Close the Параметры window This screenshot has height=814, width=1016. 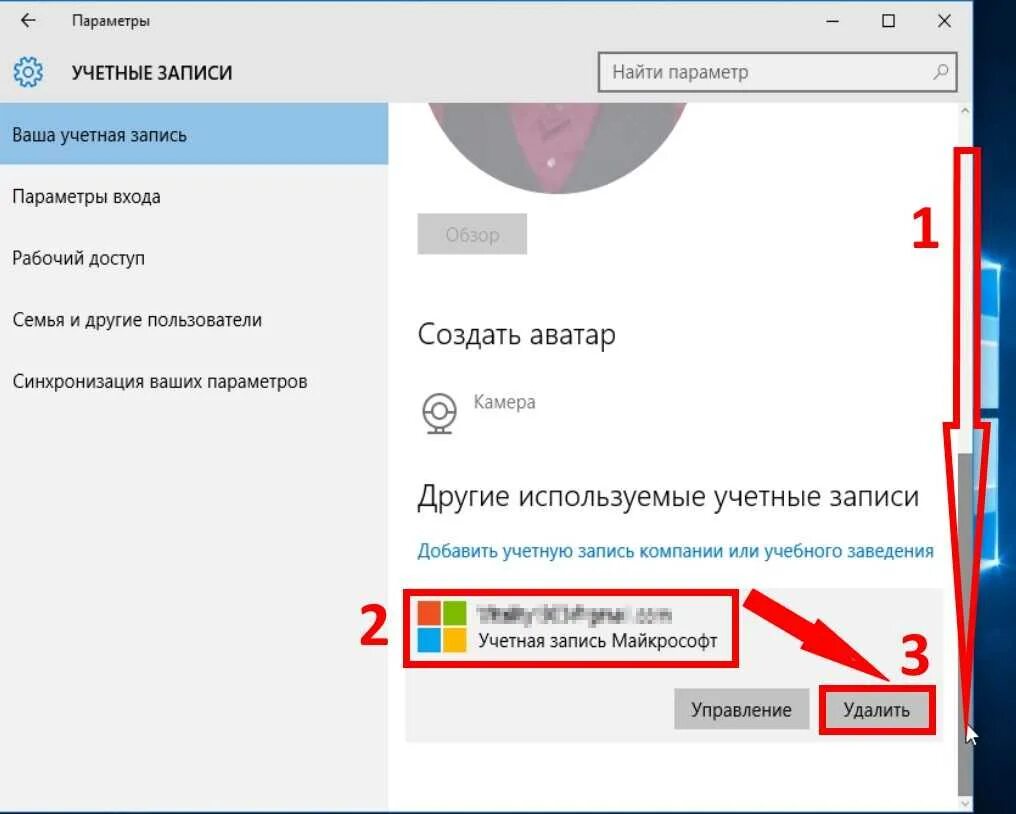(x=944, y=21)
